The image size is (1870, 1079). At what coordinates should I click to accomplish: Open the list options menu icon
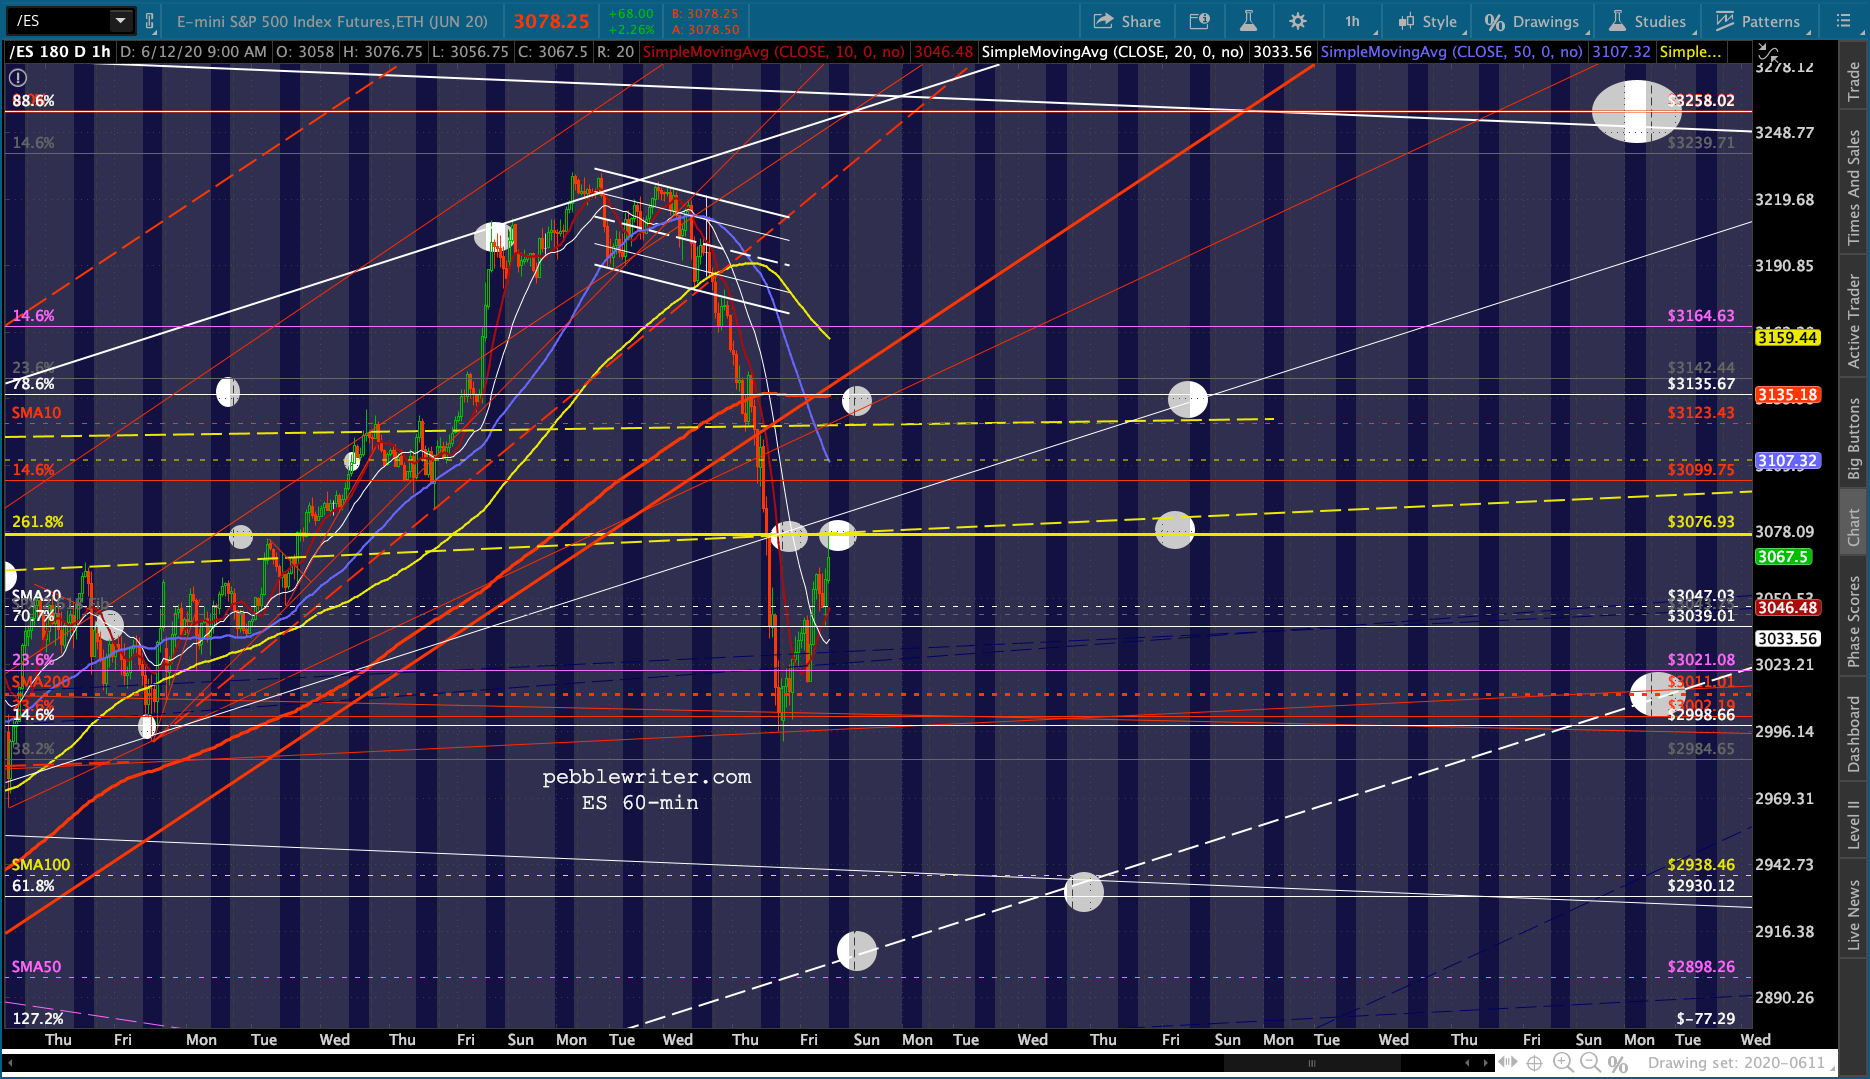pyautogui.click(x=1844, y=21)
